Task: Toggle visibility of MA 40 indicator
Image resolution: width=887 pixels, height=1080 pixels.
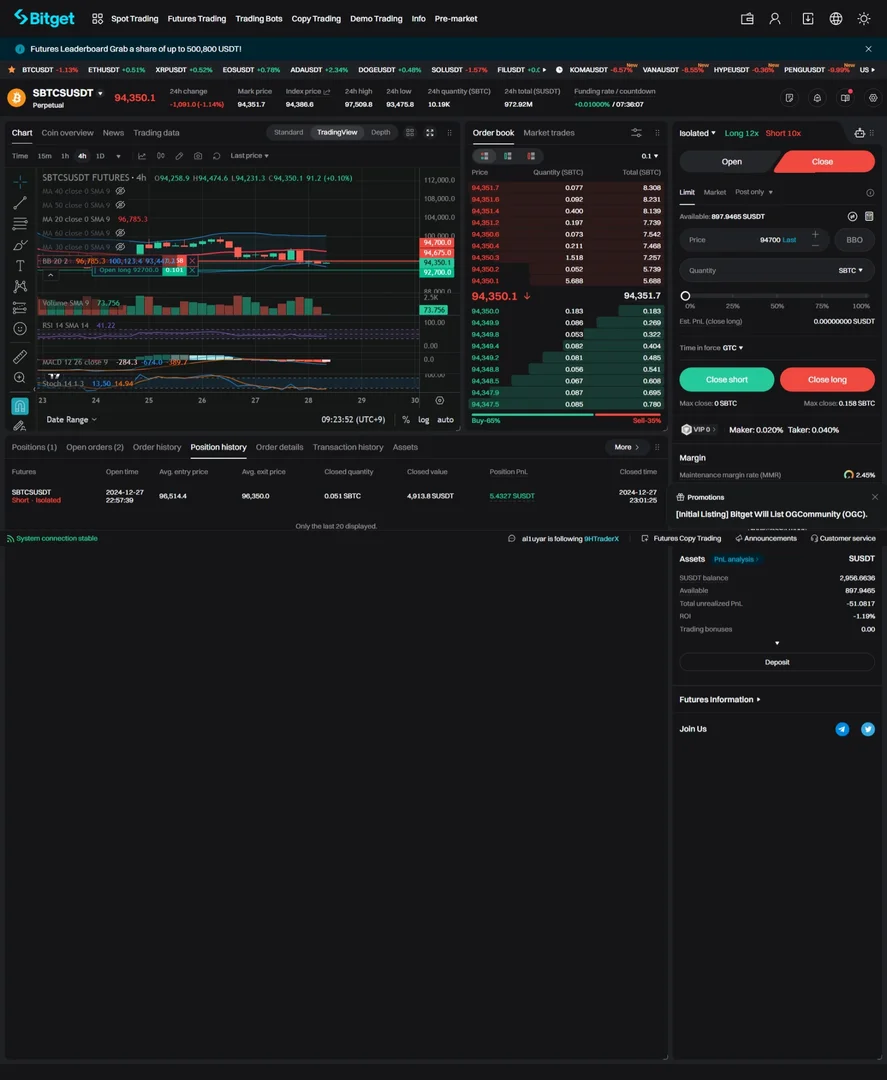Action: (x=120, y=191)
